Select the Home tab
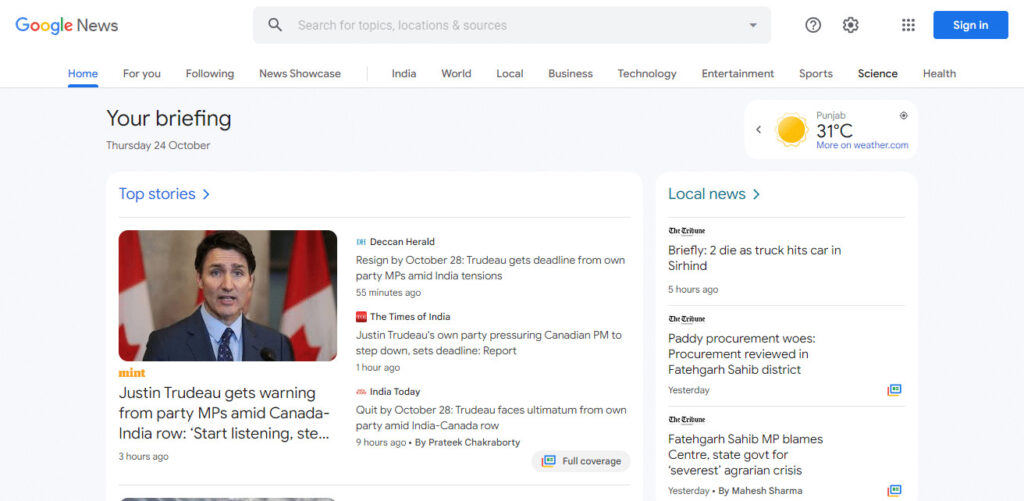Screen dimensions: 1024x501 pyautogui.click(x=83, y=74)
